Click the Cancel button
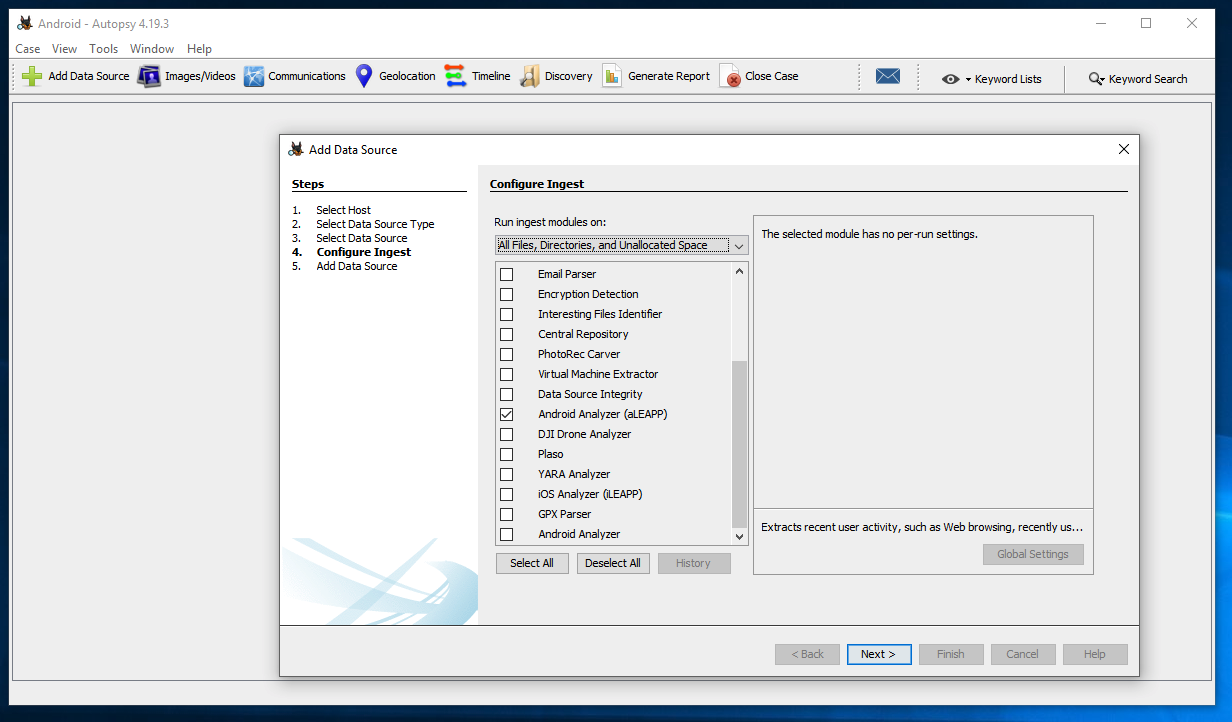The height and width of the screenshot is (722, 1232). 1023,654
